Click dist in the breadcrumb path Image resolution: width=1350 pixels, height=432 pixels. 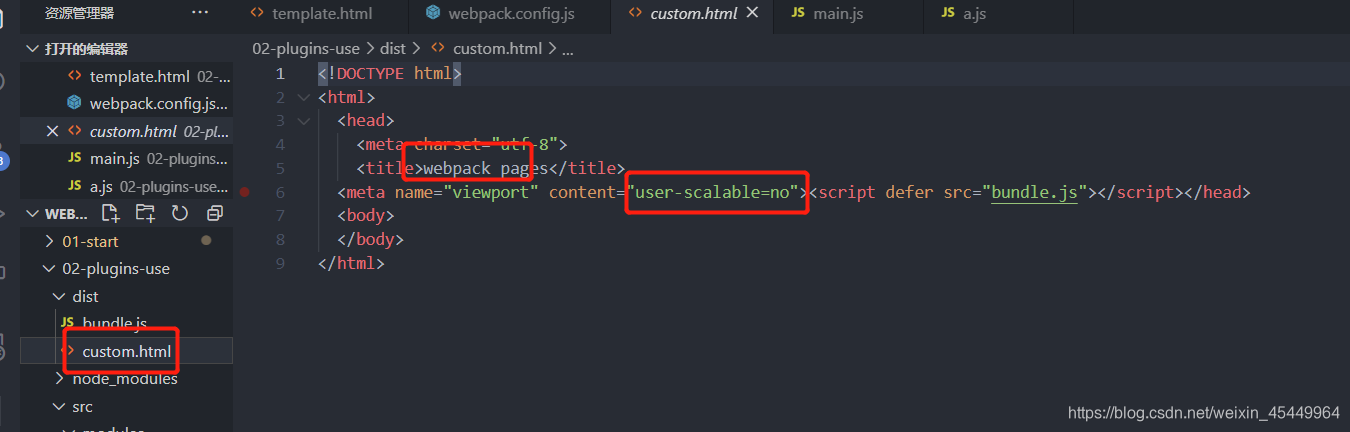point(392,48)
